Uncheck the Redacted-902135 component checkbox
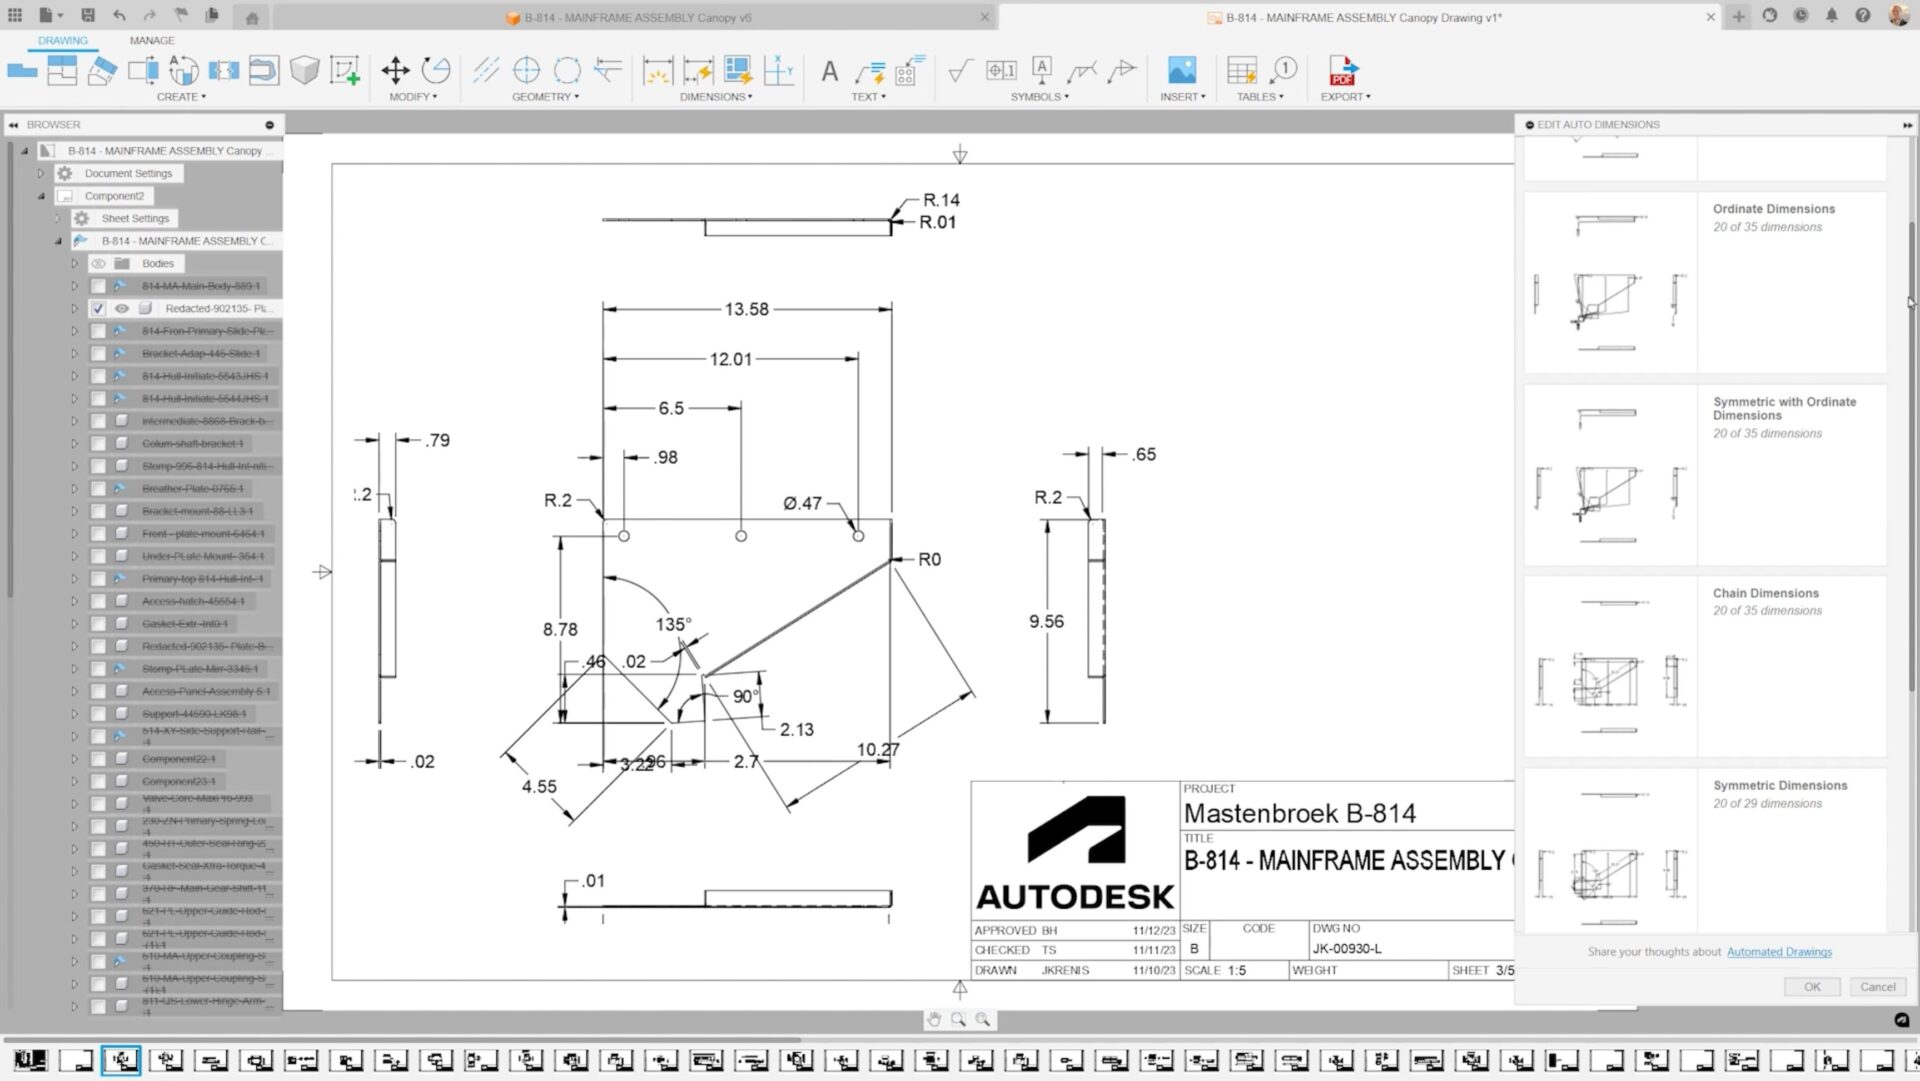Image resolution: width=1920 pixels, height=1081 pixels. tap(98, 309)
